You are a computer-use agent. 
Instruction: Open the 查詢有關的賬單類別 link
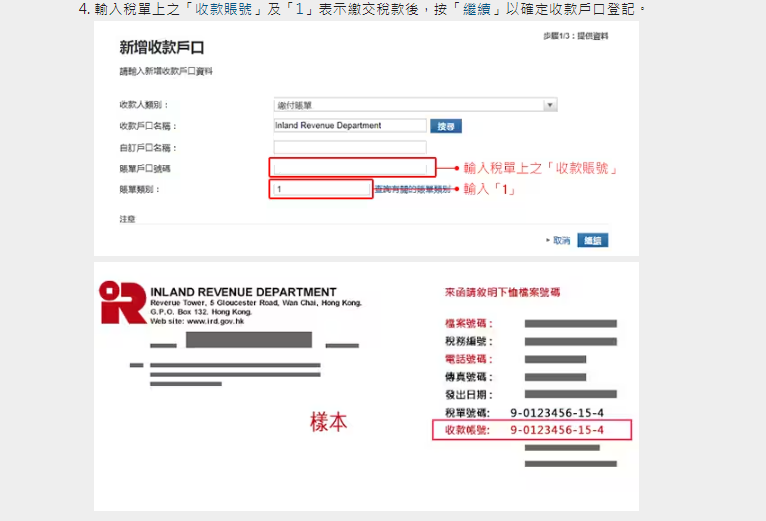[412, 189]
